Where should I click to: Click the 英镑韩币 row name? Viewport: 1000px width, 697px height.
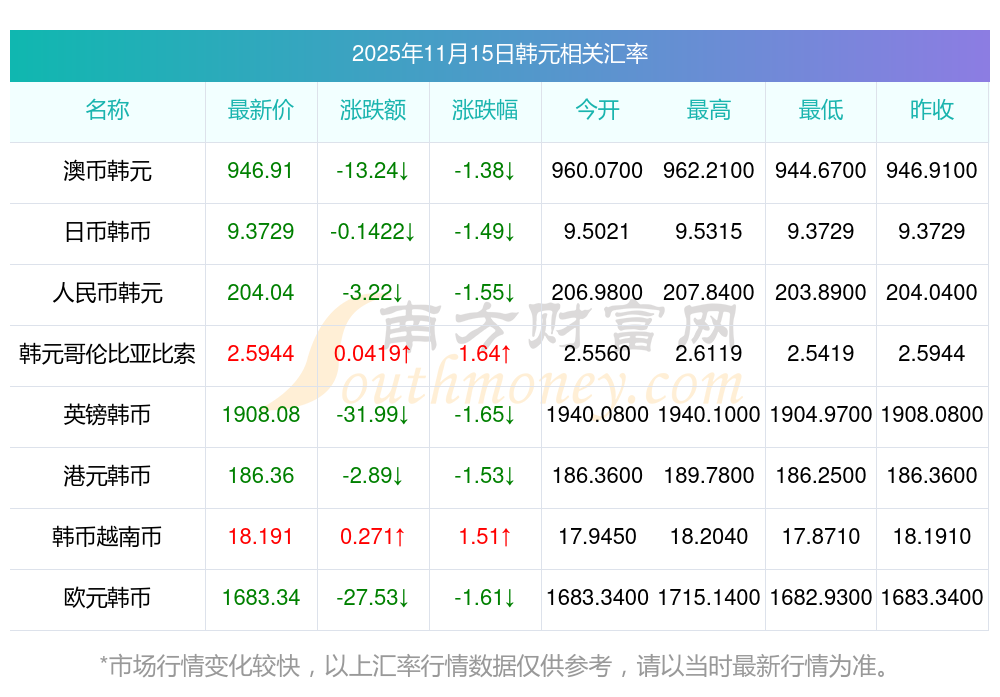coord(107,415)
